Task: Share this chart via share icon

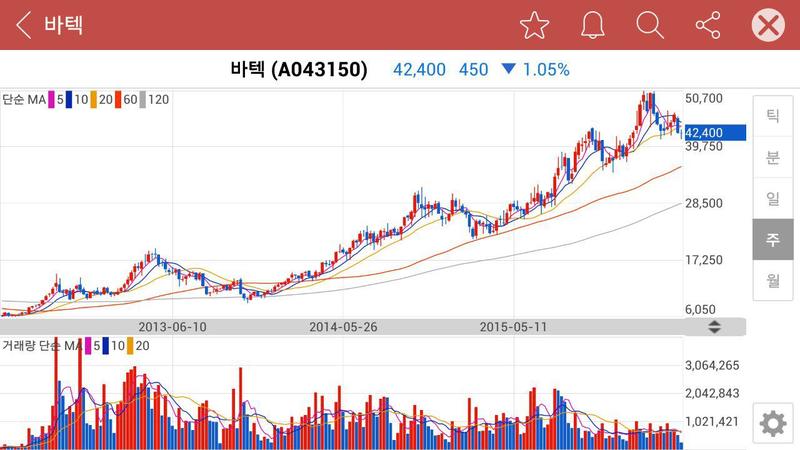Action: 708,25
